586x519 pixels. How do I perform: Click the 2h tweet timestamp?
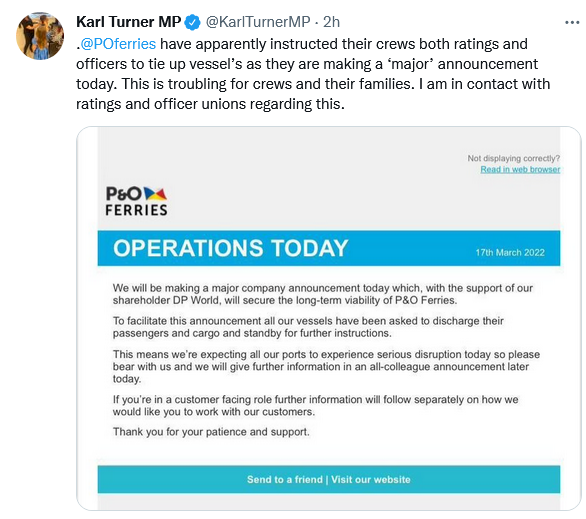tap(331, 22)
